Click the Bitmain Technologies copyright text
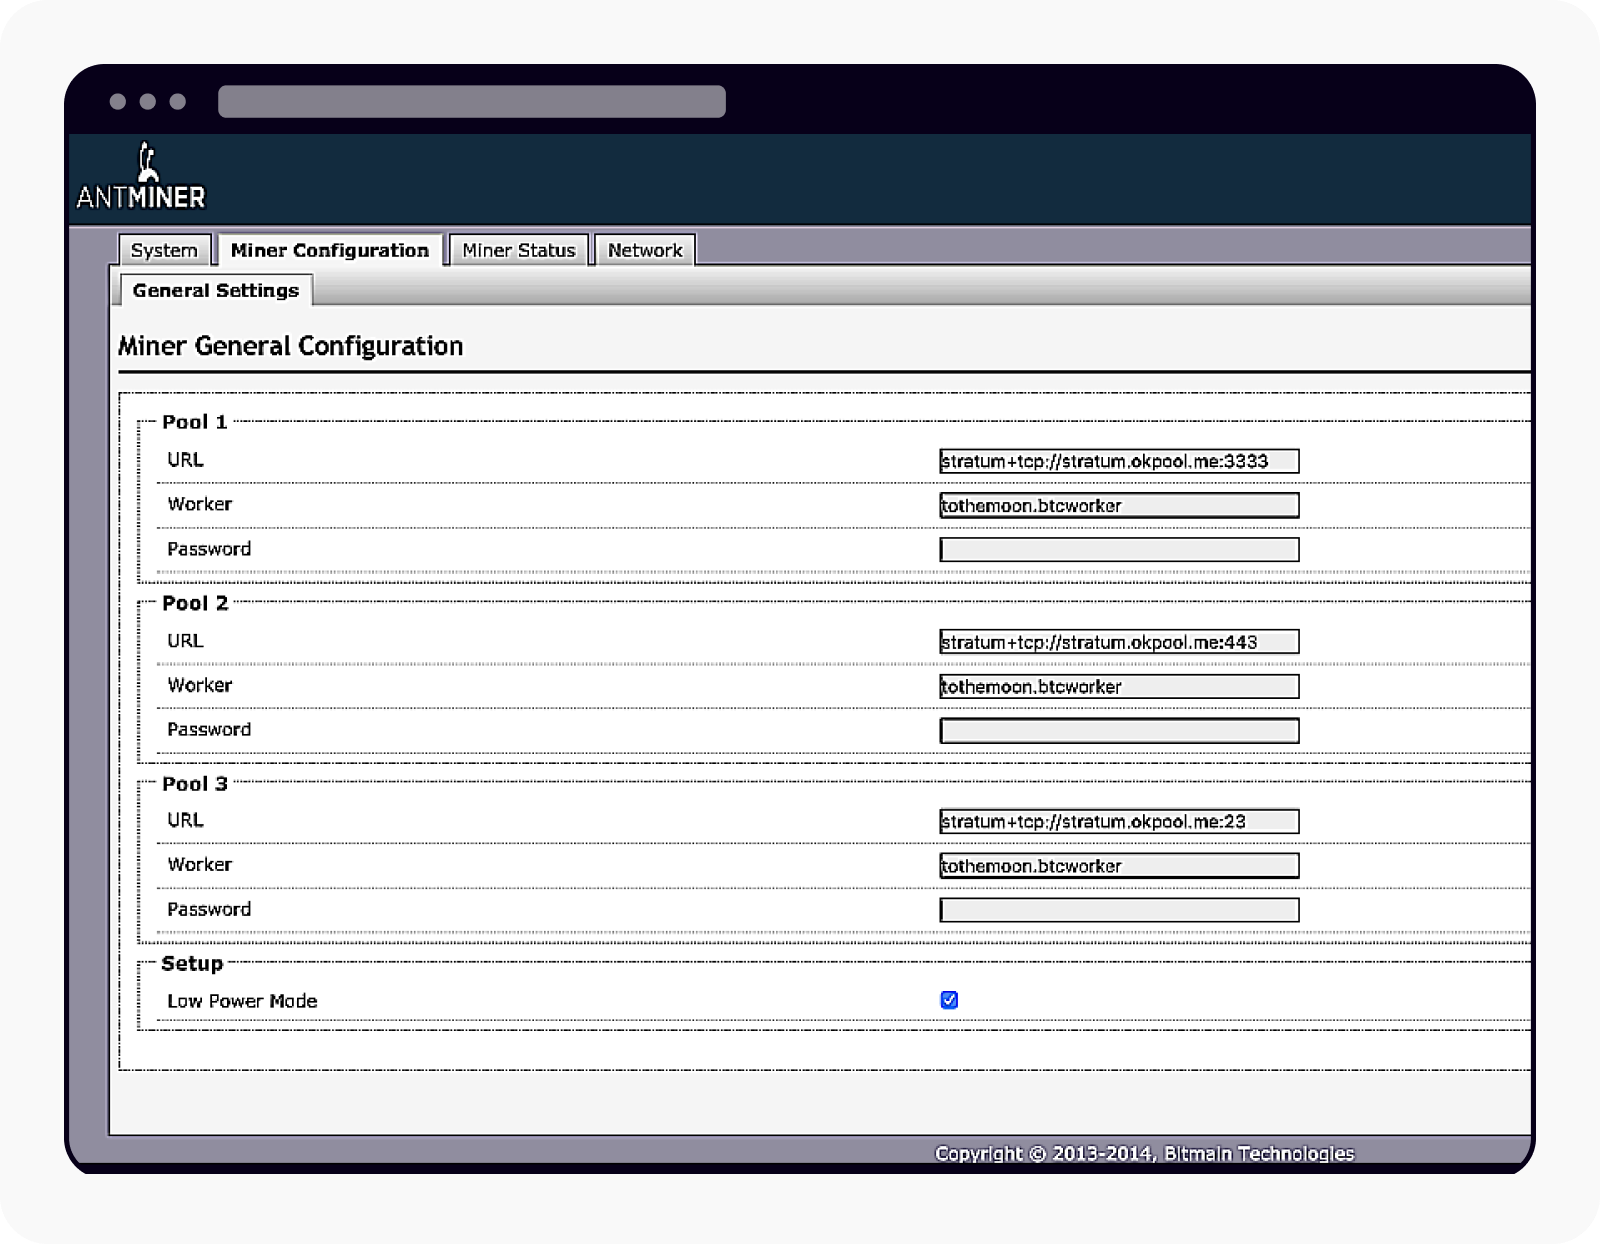This screenshot has width=1600, height=1244. click(1143, 1153)
